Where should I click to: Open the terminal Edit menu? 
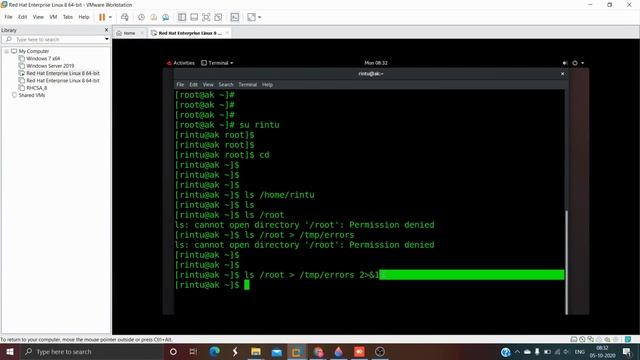(x=193, y=84)
